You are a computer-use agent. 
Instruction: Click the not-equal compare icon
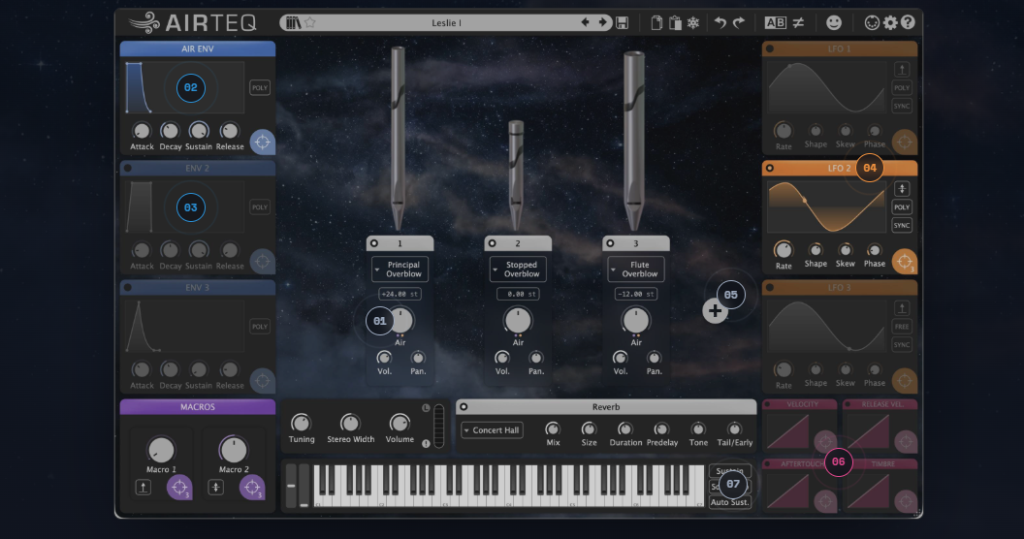tap(798, 23)
